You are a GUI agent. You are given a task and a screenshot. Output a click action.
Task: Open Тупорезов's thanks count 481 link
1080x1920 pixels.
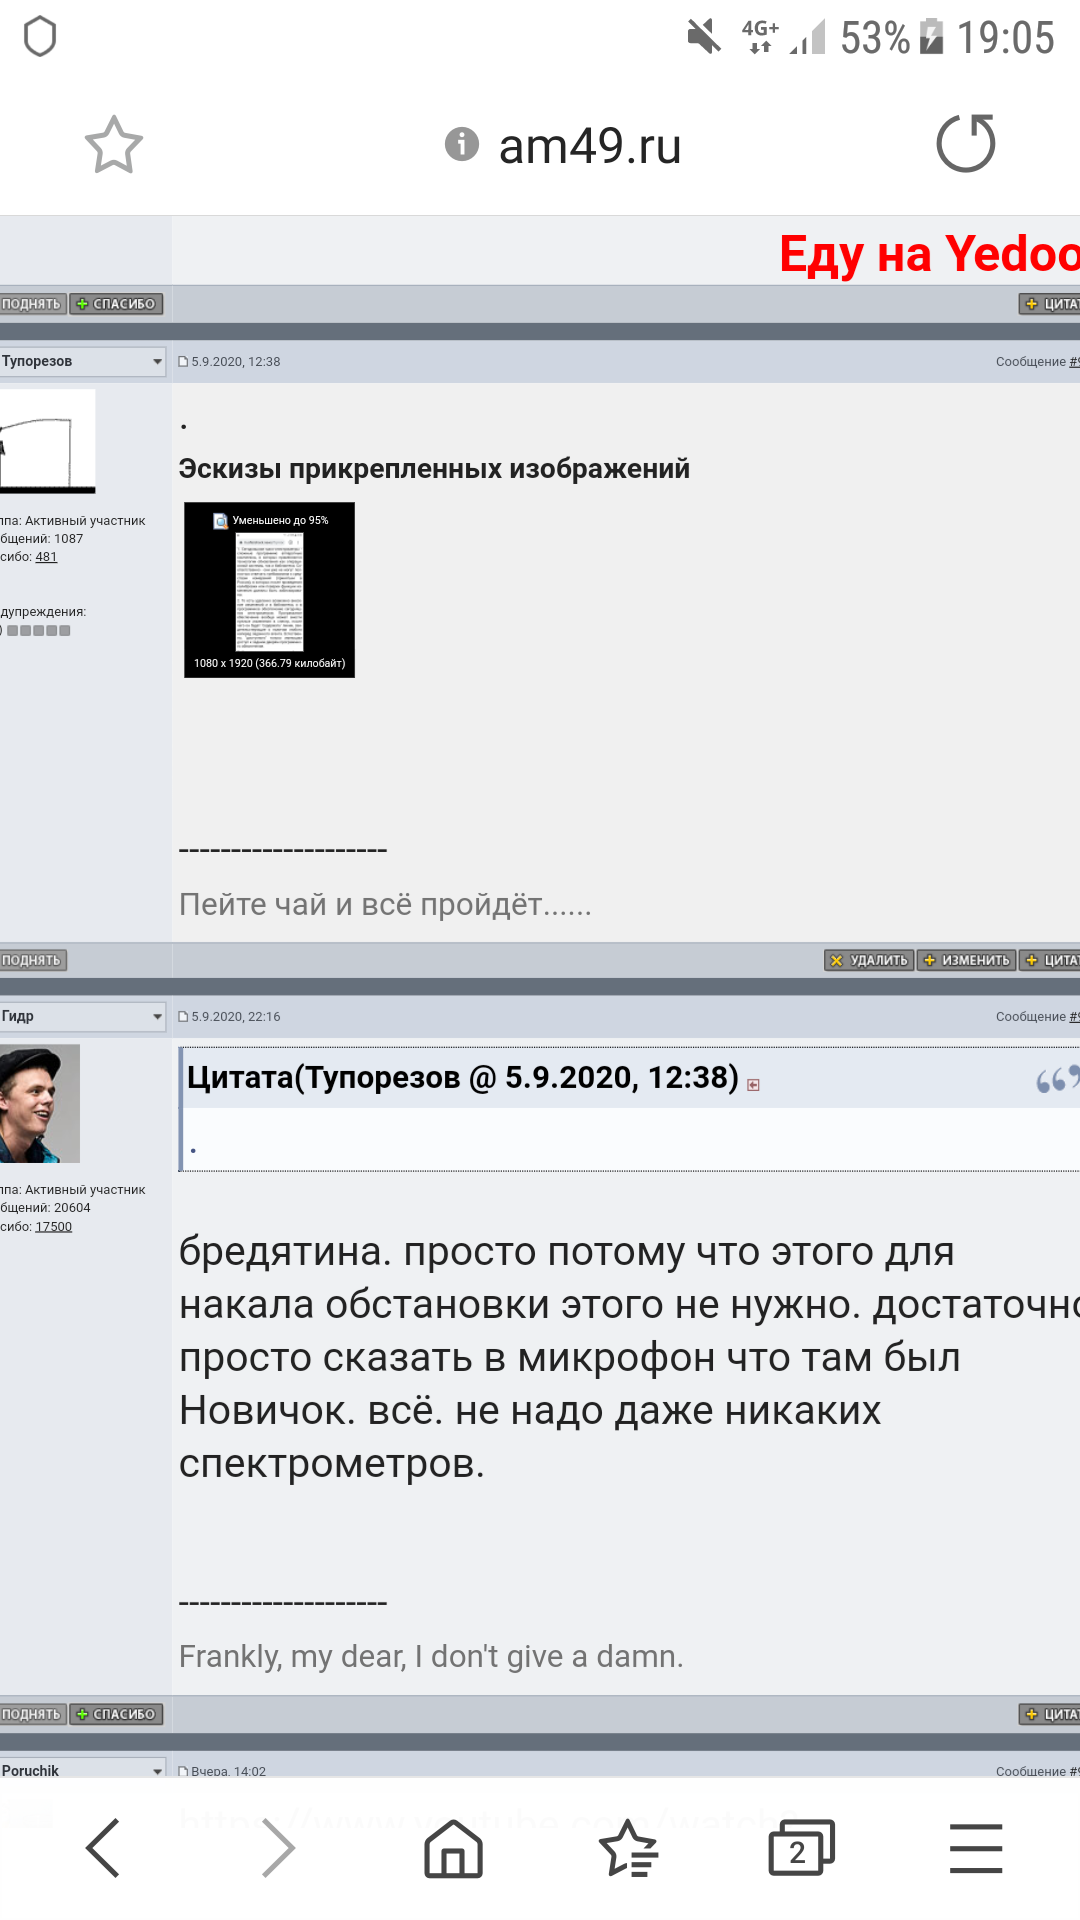tap(46, 557)
